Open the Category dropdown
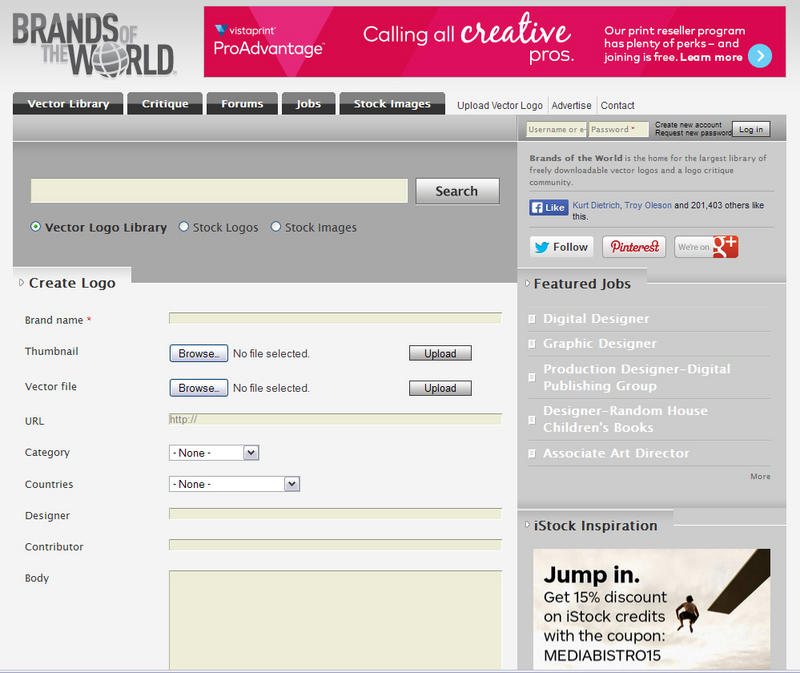This screenshot has height=673, width=800. point(214,453)
